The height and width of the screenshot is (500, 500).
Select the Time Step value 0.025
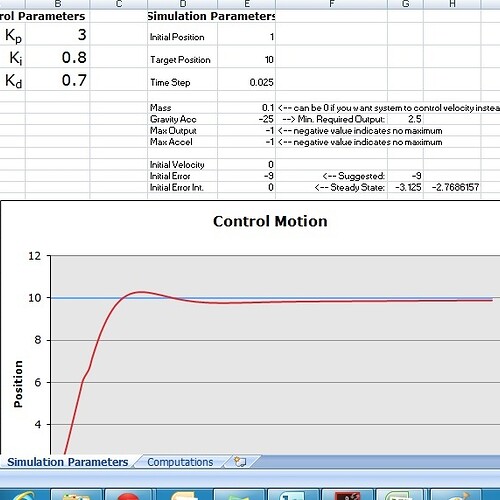point(247,82)
